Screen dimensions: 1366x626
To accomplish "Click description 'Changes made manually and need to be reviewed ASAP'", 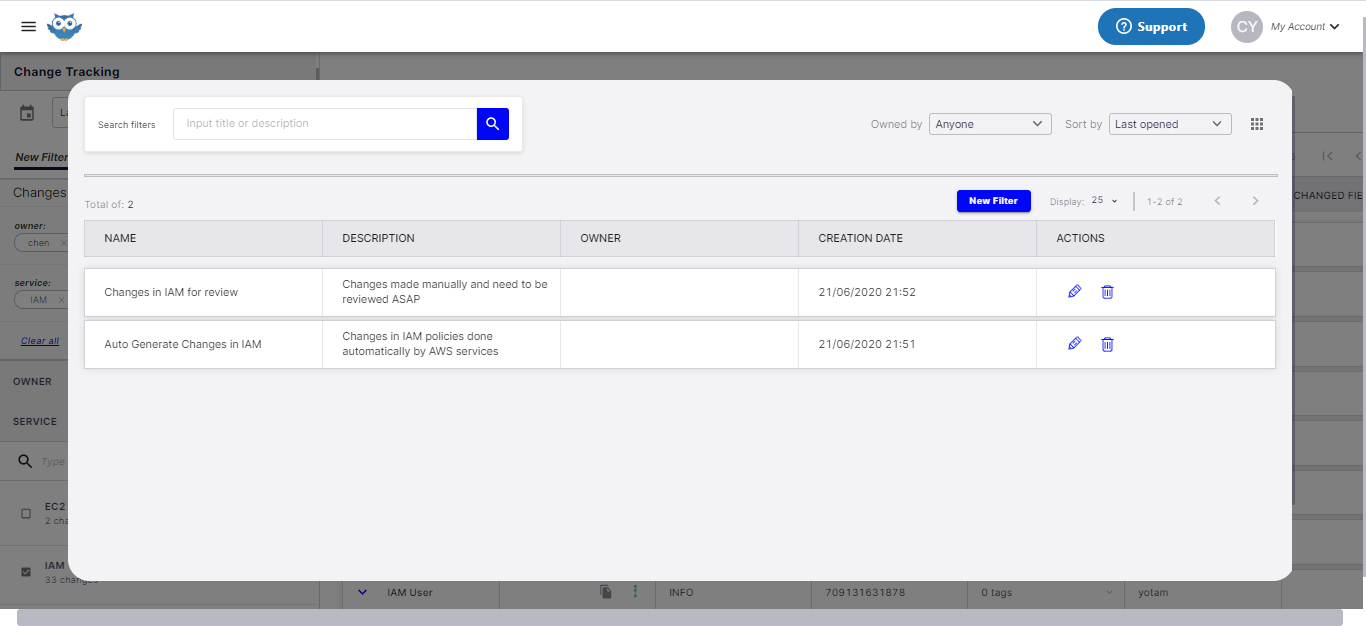I will pyautogui.click(x=445, y=292).
